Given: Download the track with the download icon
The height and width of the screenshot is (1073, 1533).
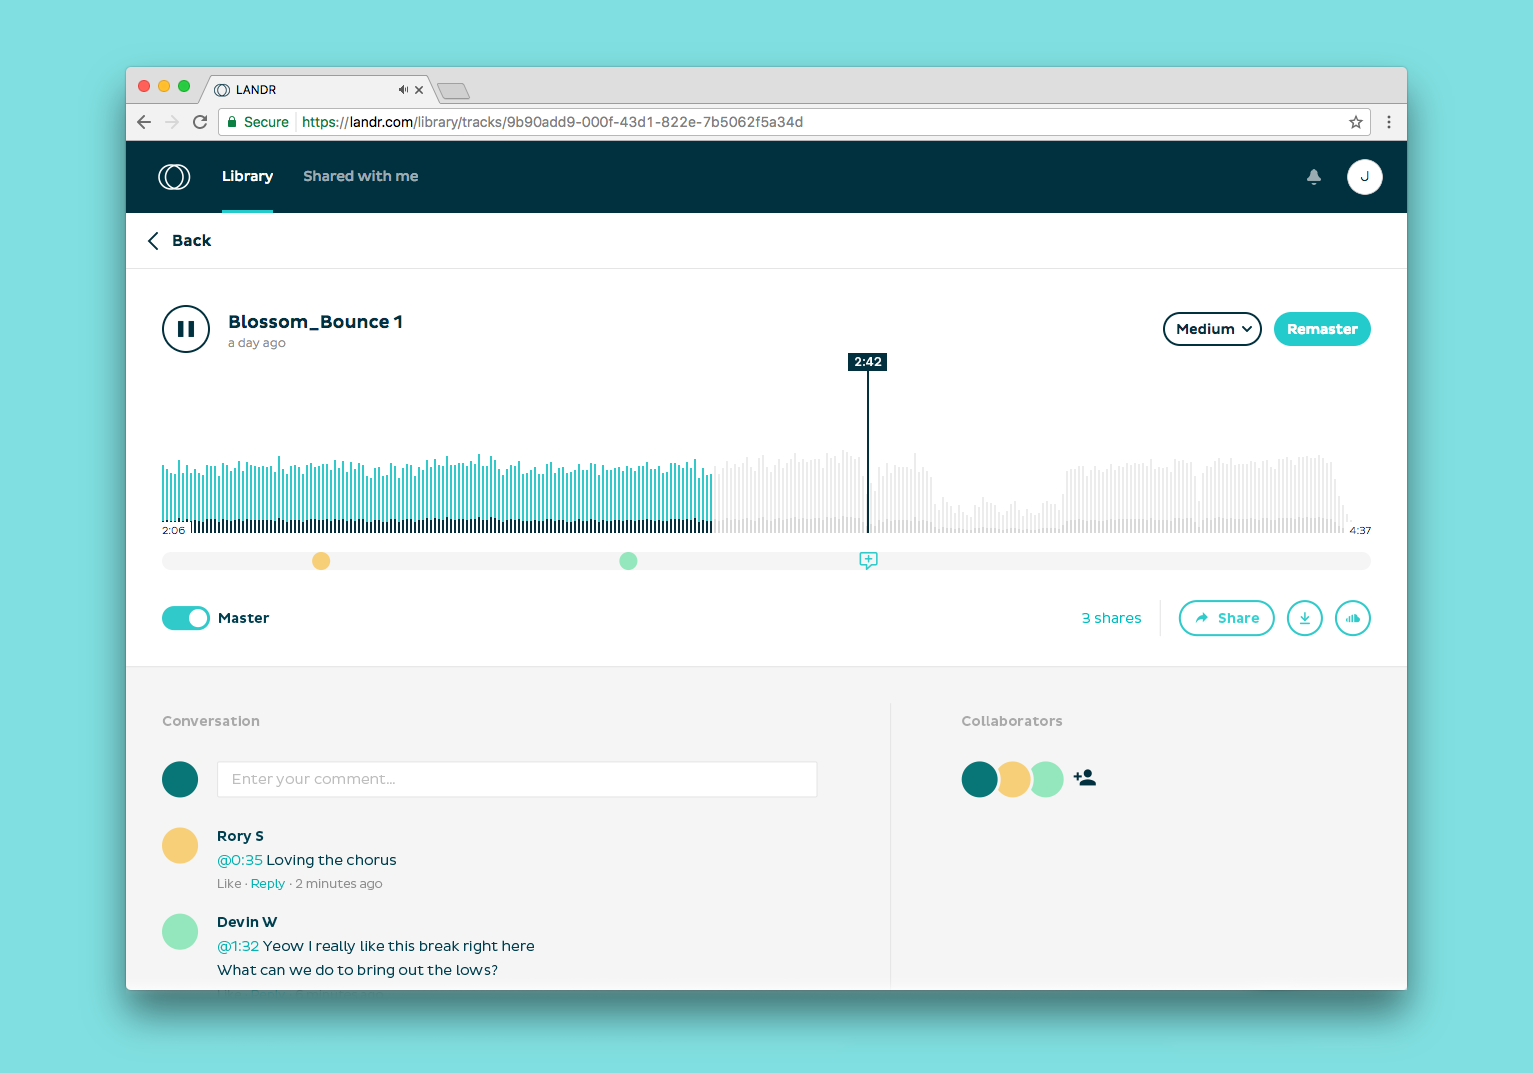Looking at the screenshot, I should click(1305, 618).
